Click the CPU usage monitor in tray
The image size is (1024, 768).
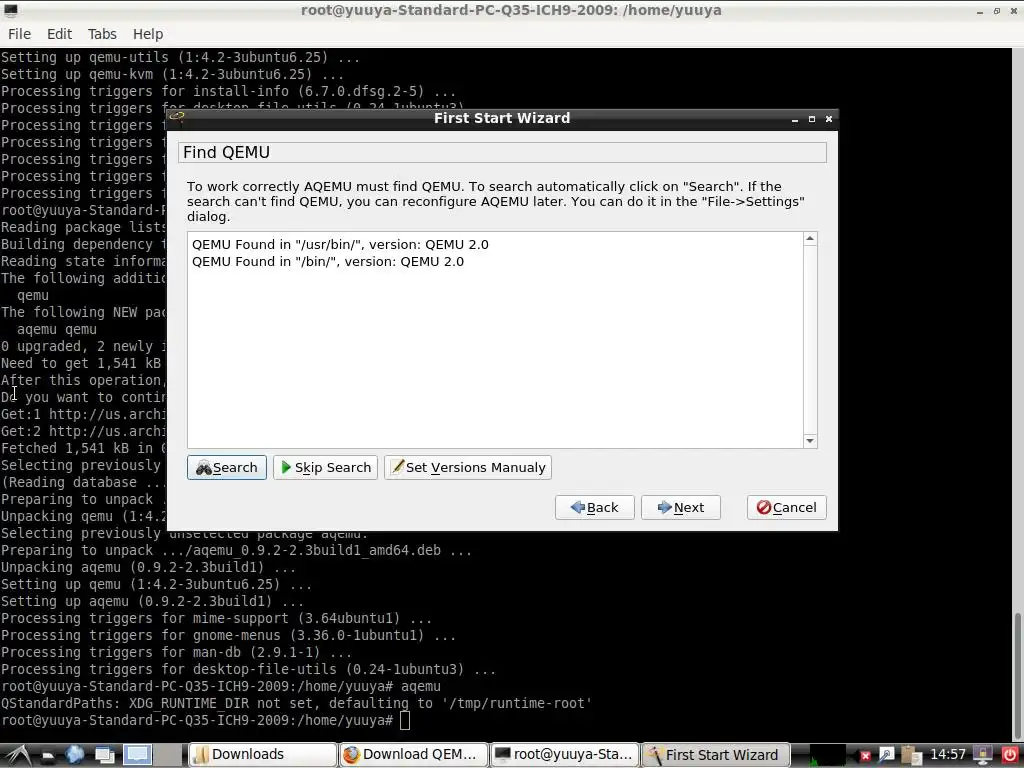click(827, 755)
